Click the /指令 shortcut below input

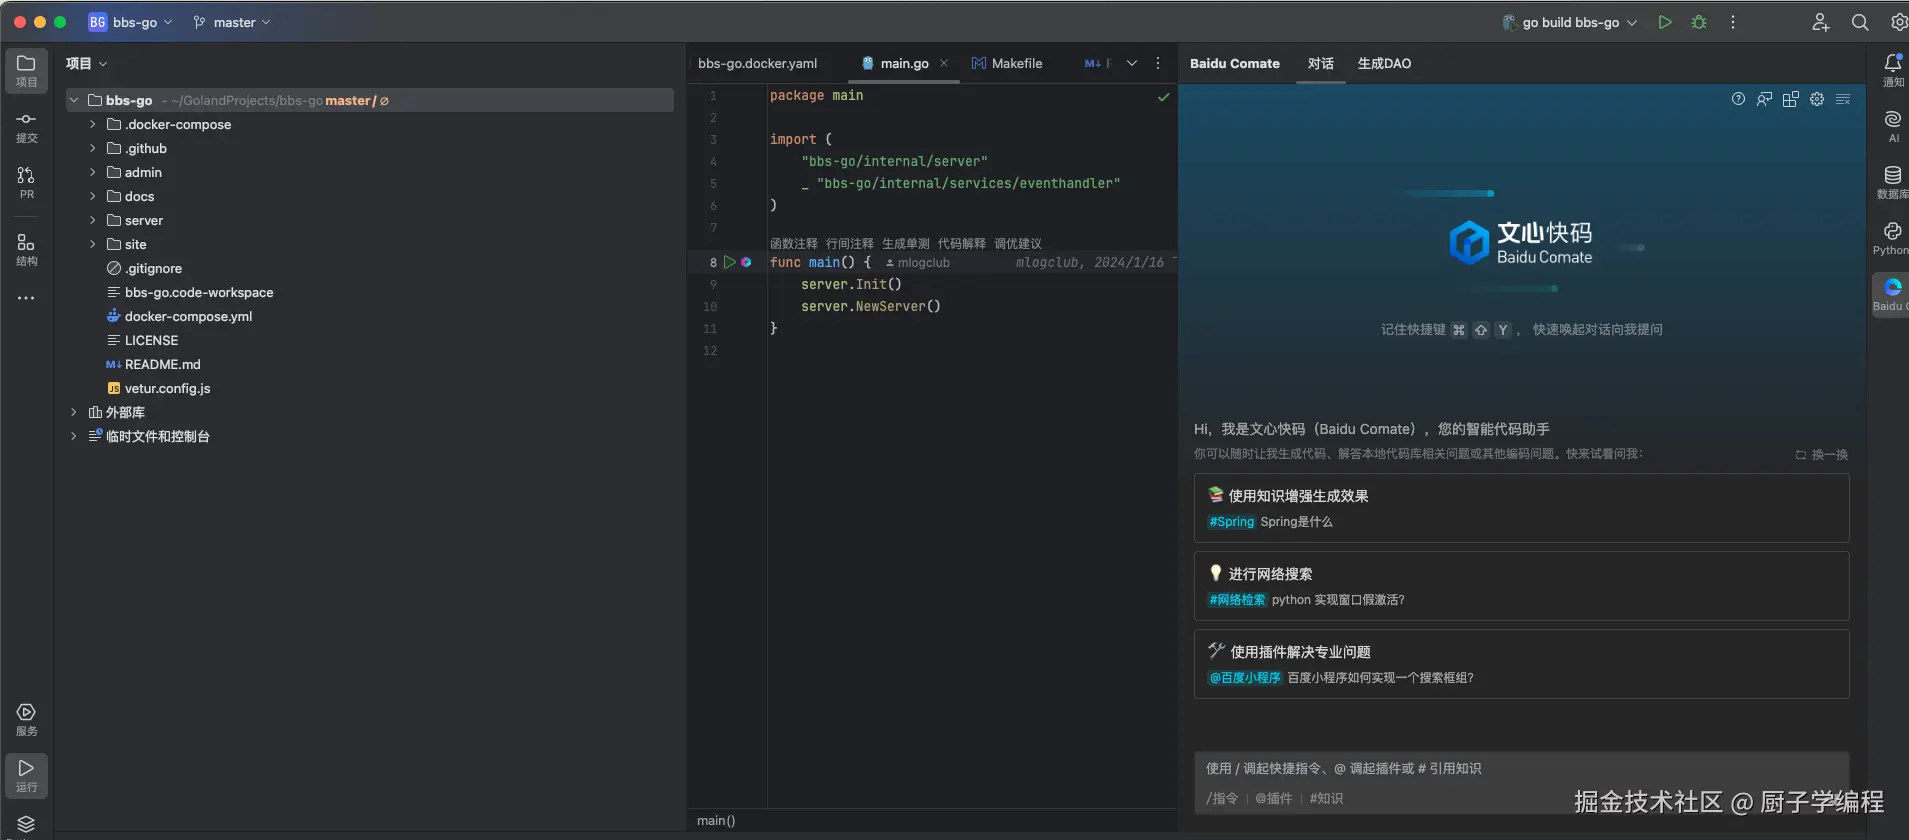[x=1222, y=798]
